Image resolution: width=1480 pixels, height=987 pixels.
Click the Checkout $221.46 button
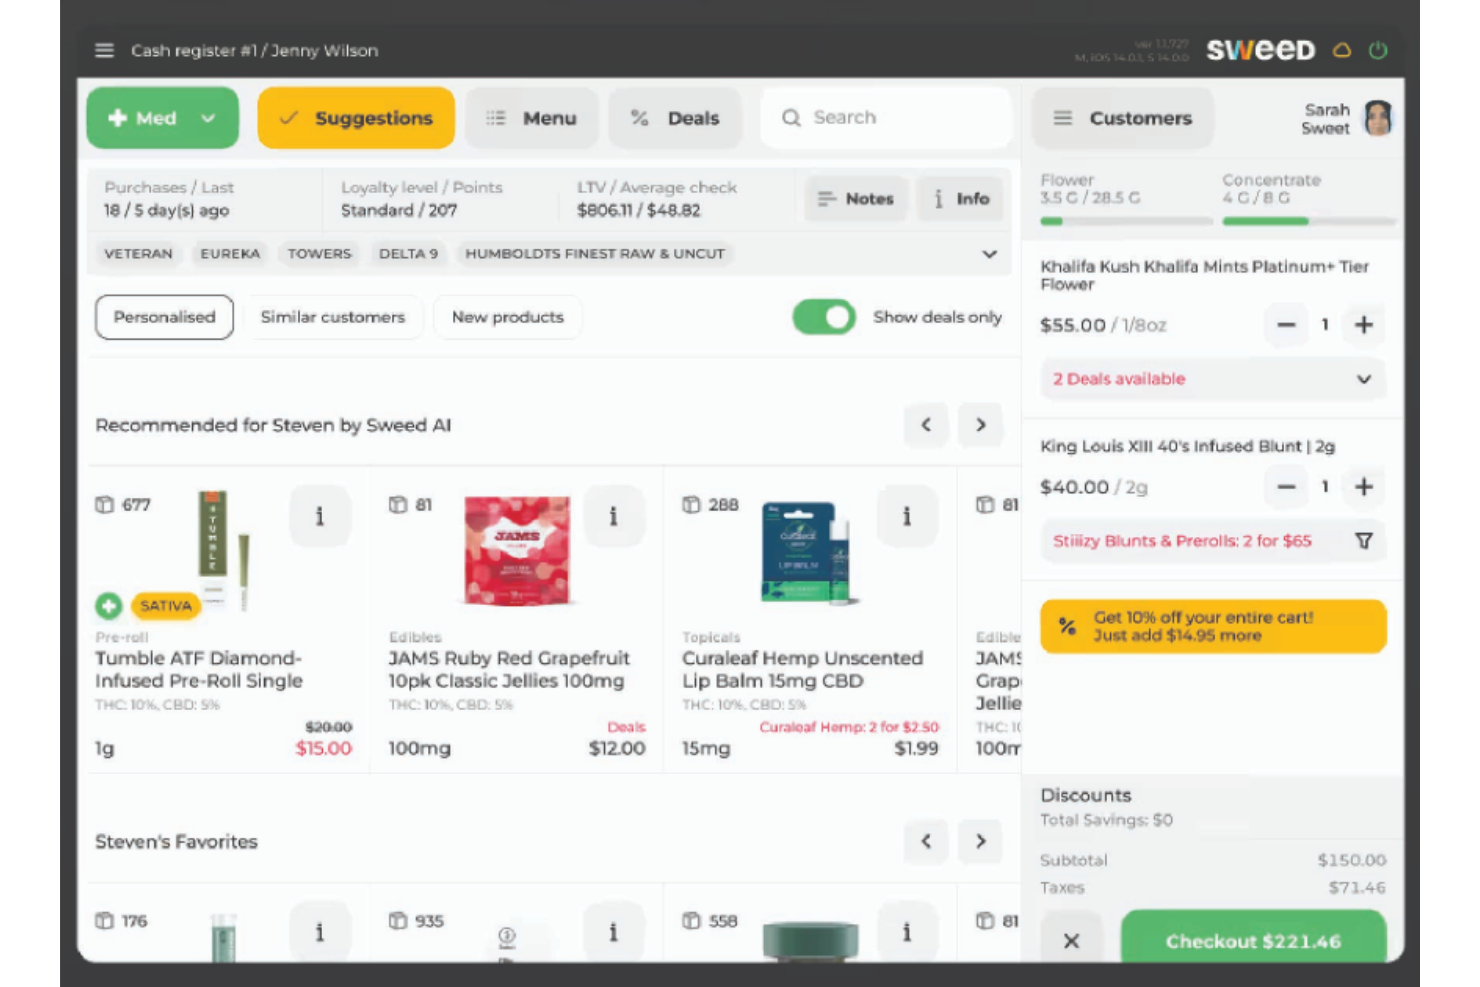click(1254, 938)
